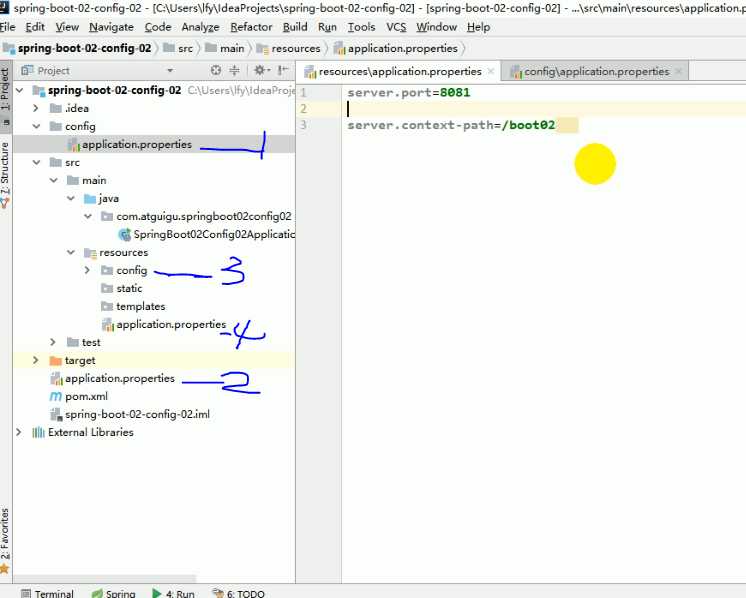Open the Spring tool window
The width and height of the screenshot is (746, 598).
pyautogui.click(x=113, y=593)
